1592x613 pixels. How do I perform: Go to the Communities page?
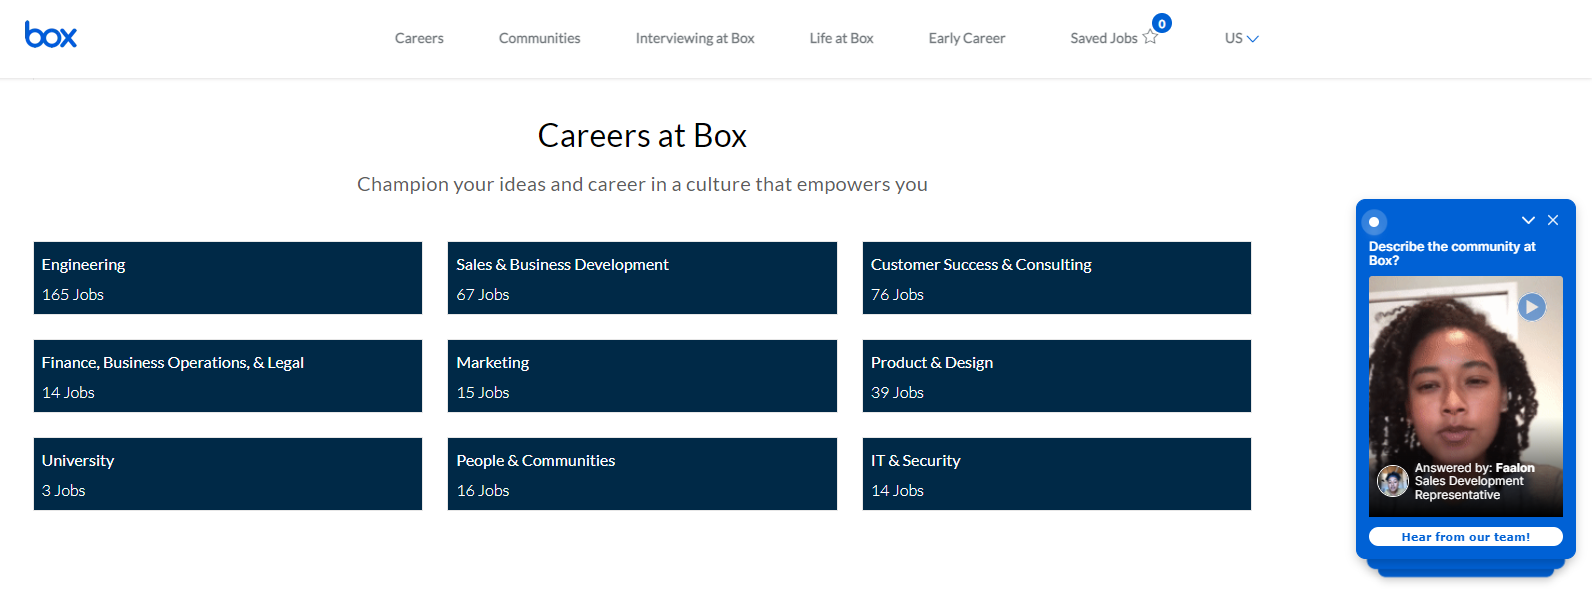click(x=539, y=38)
